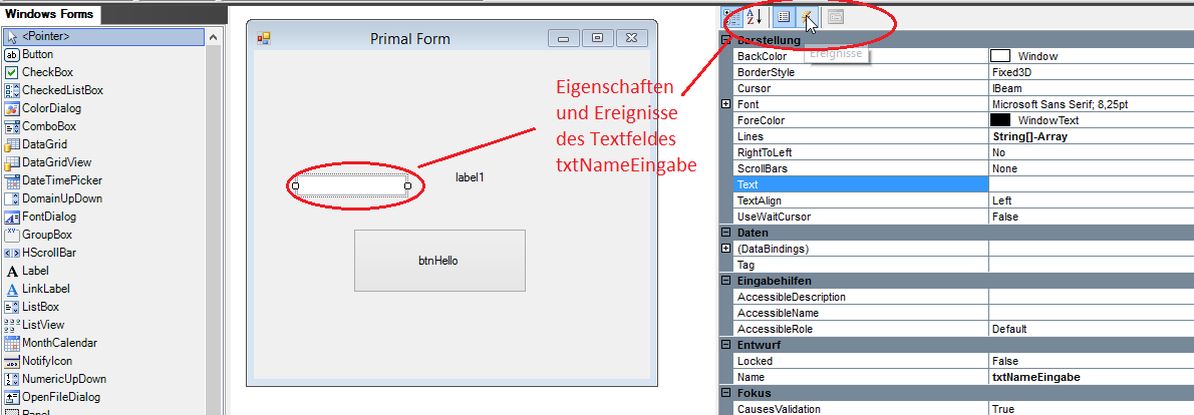Select the ScrollBars property row
The image size is (1194, 415).
(963, 168)
